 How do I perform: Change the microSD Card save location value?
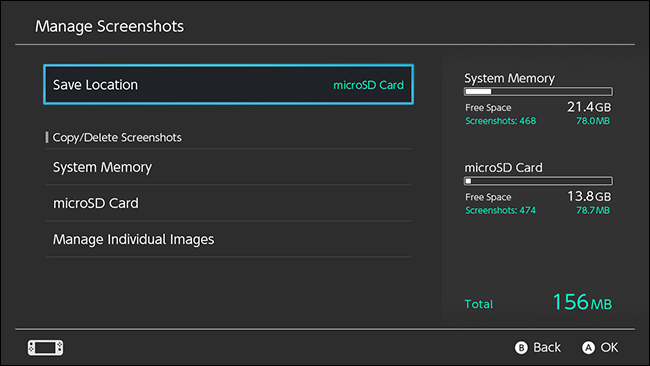pos(368,85)
